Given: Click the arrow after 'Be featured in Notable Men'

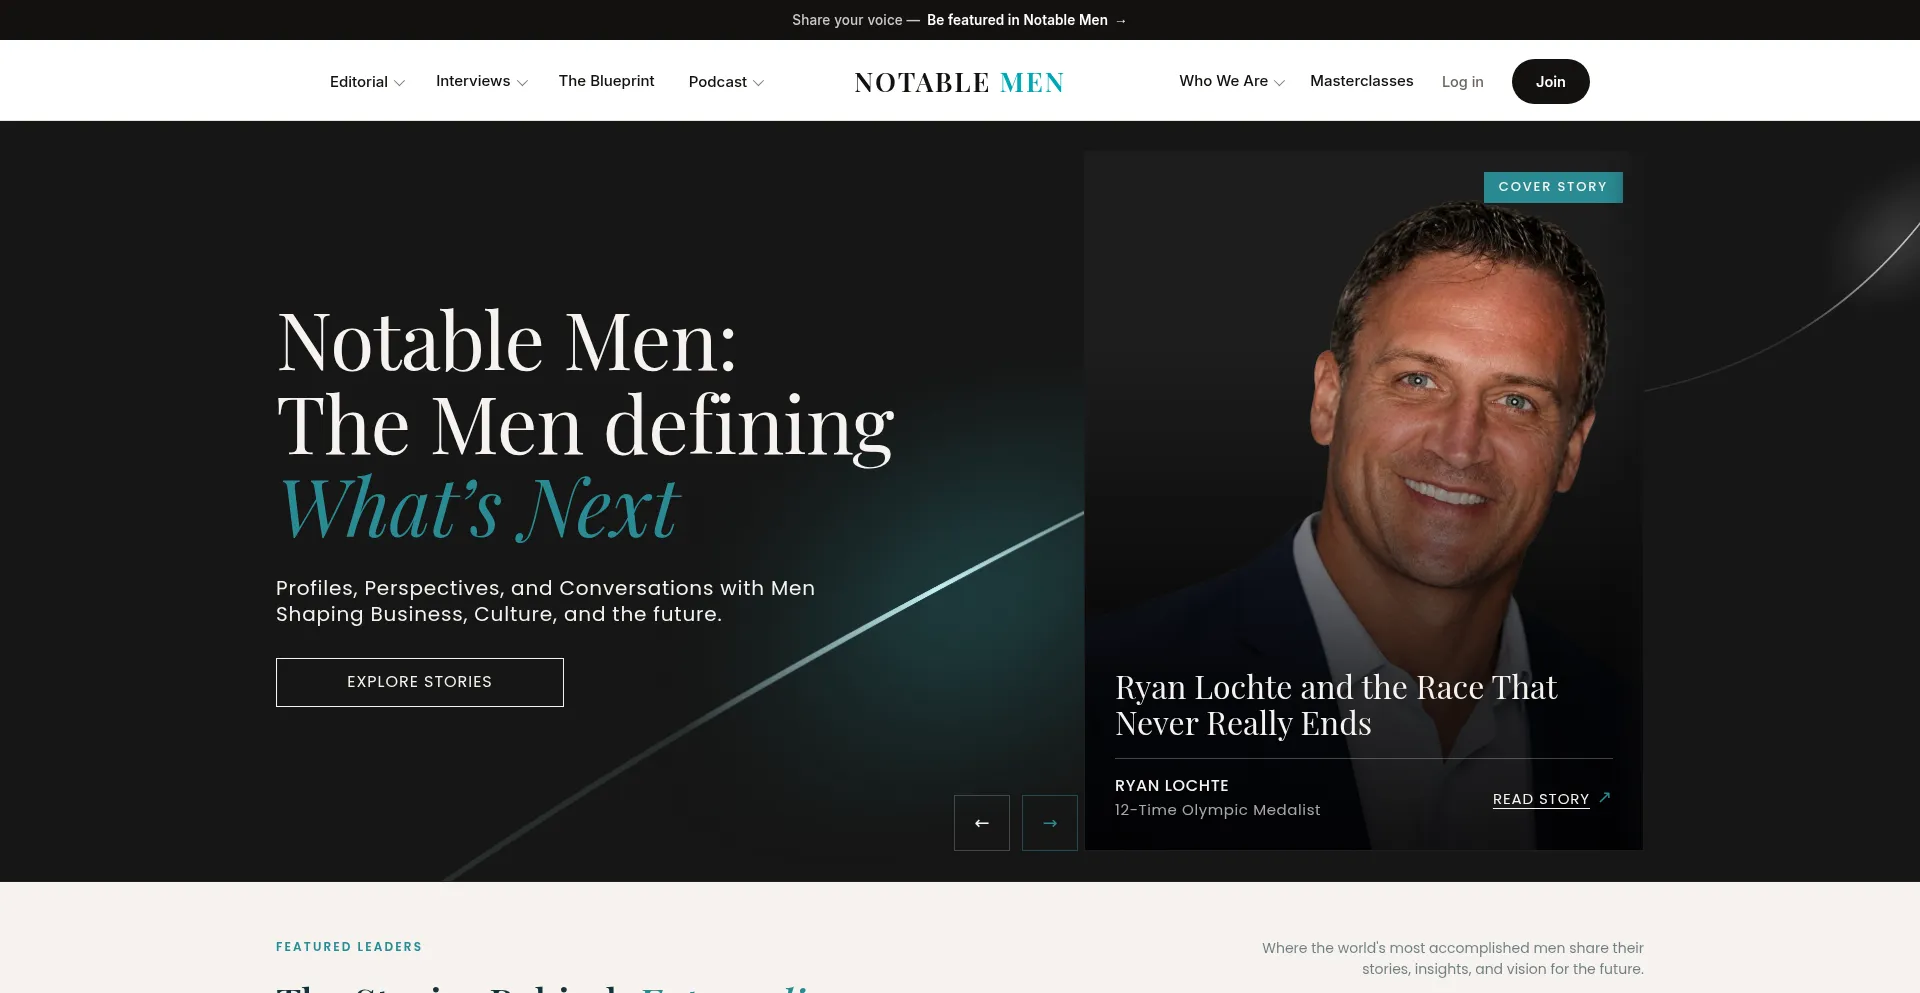Looking at the screenshot, I should tap(1121, 20).
